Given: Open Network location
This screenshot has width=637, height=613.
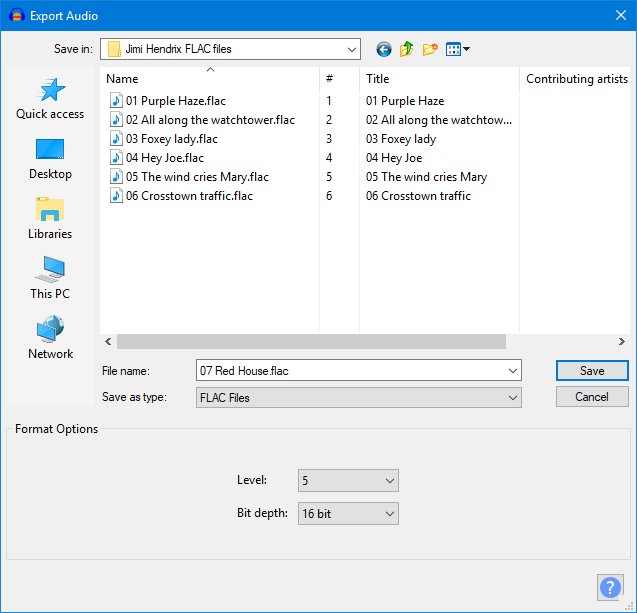Looking at the screenshot, I should point(50,338).
